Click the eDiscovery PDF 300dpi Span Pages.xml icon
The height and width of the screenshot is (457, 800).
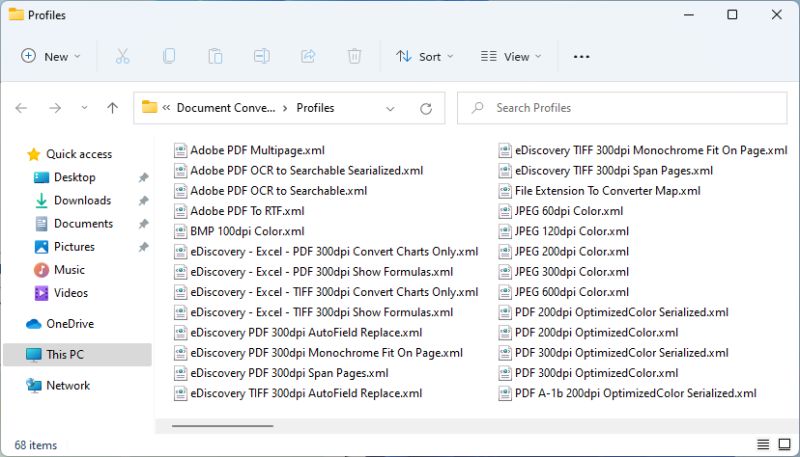pos(180,373)
